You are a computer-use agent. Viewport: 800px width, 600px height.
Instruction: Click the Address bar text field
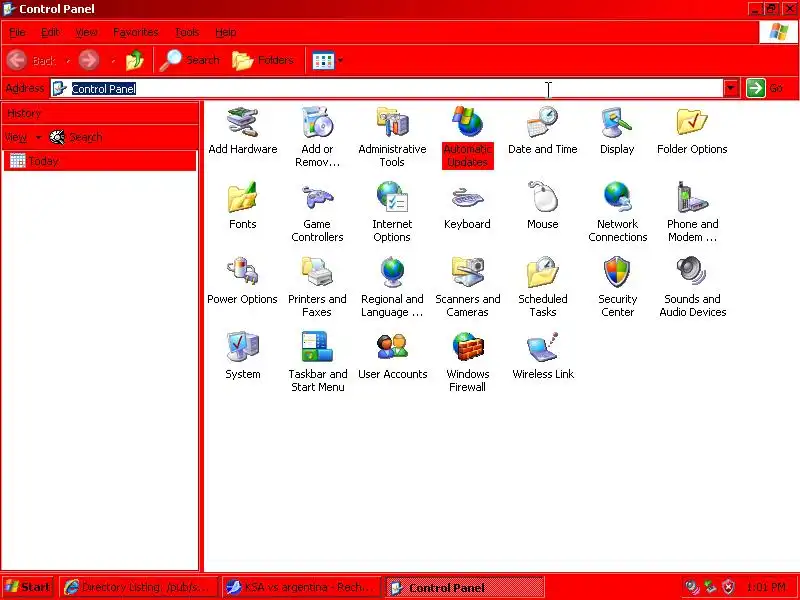point(387,88)
